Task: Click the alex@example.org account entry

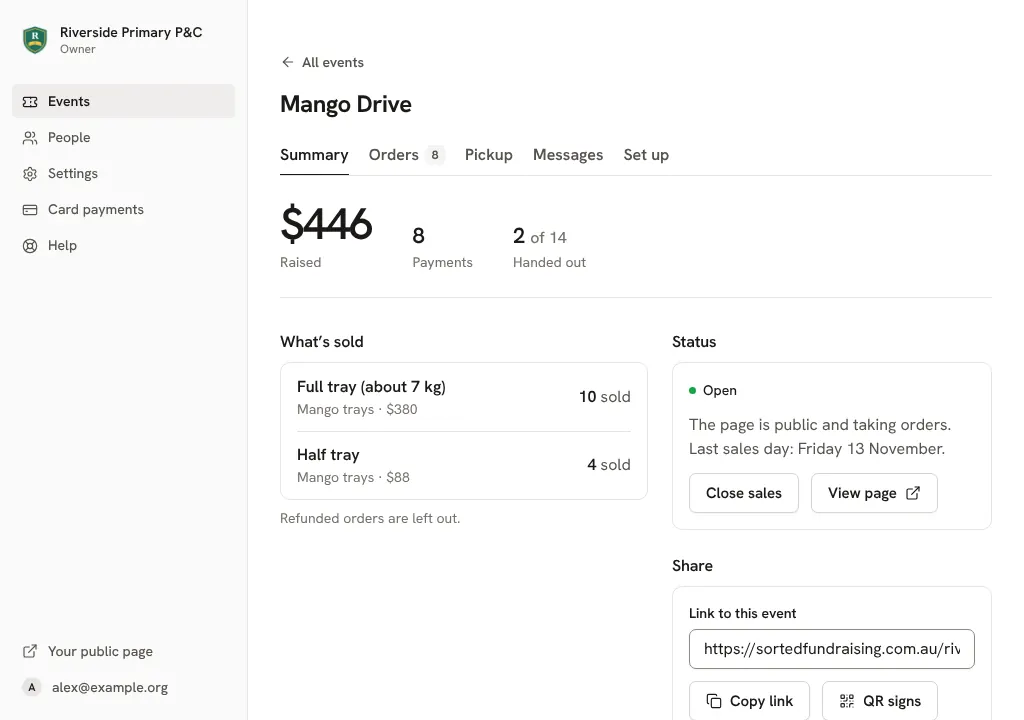Action: click(123, 687)
